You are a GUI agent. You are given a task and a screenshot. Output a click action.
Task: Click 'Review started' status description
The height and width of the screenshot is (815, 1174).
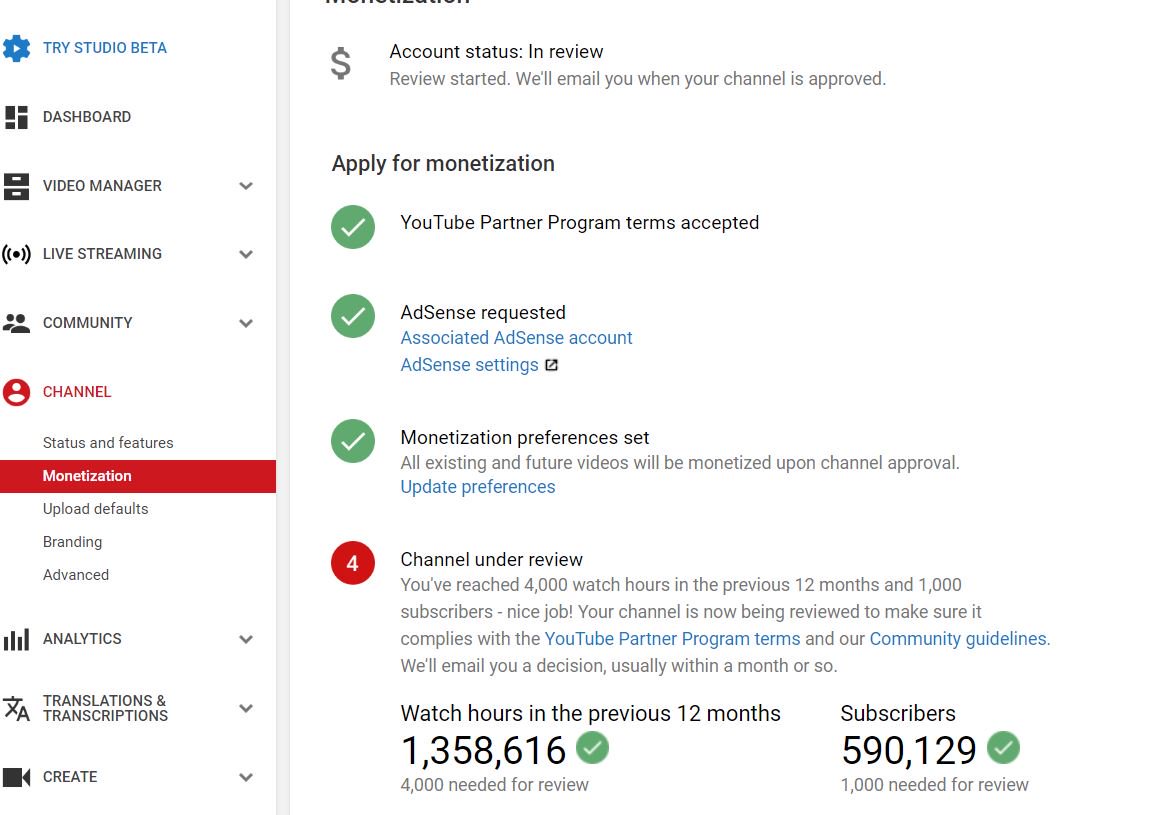pos(638,79)
